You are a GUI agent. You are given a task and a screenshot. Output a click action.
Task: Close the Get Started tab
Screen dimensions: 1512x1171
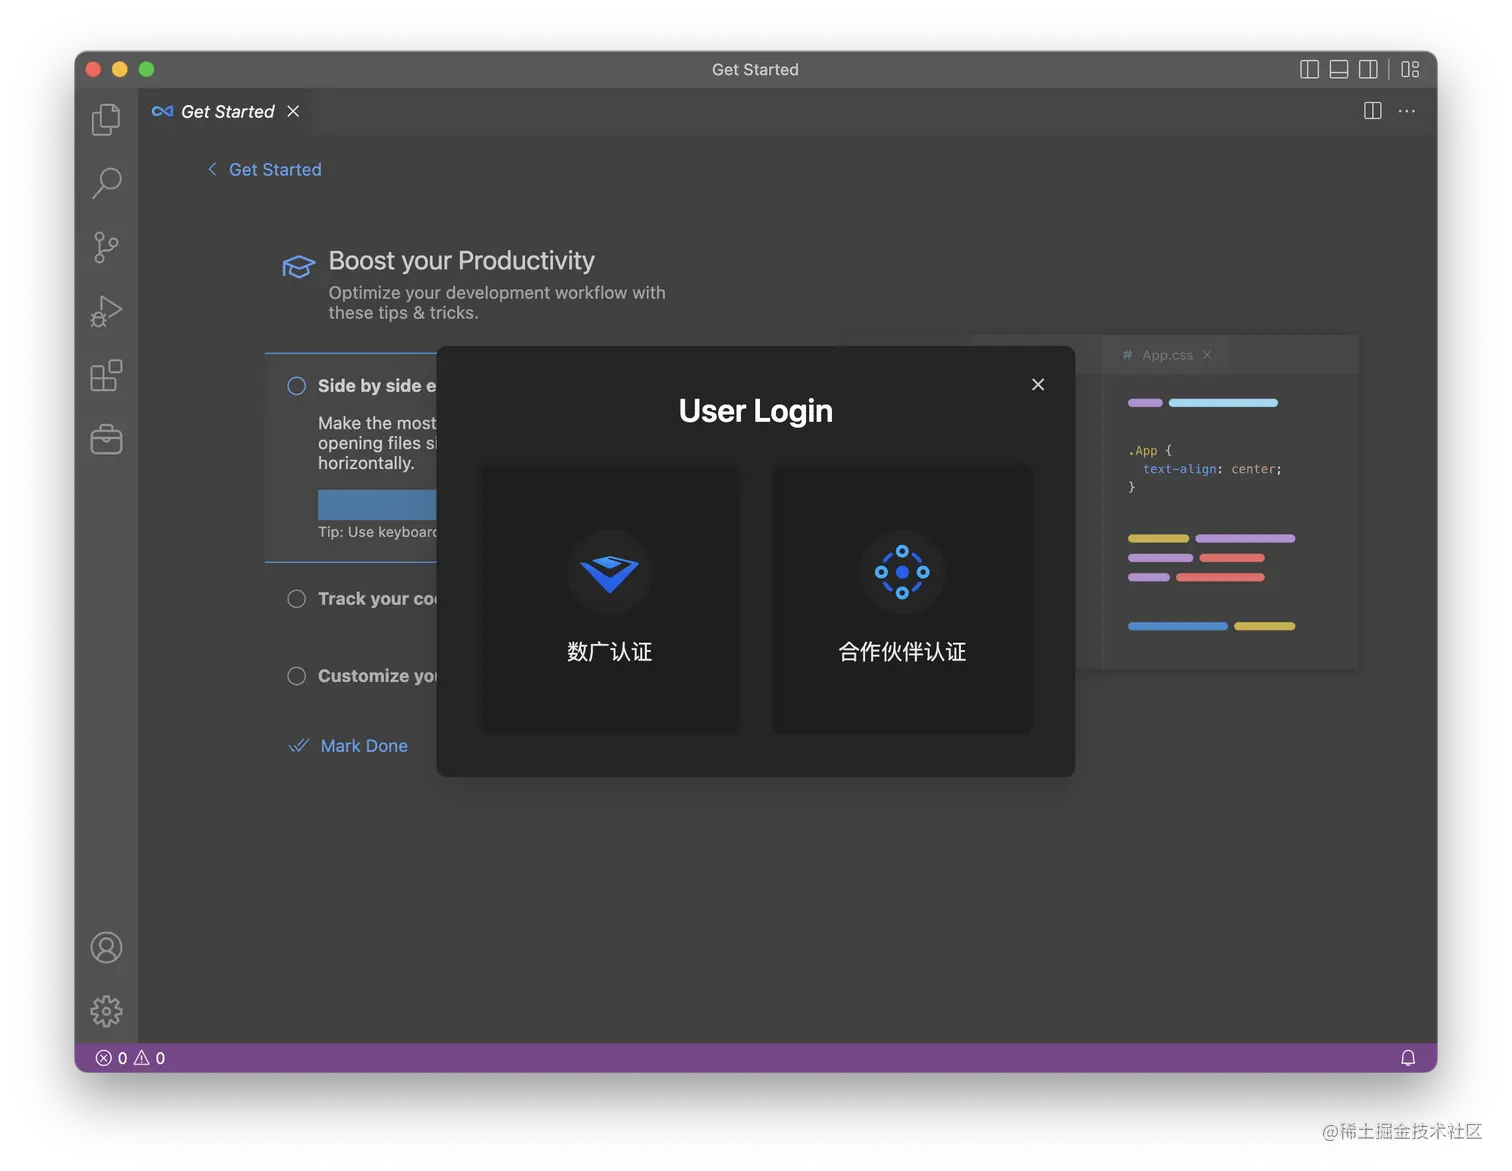[293, 111]
